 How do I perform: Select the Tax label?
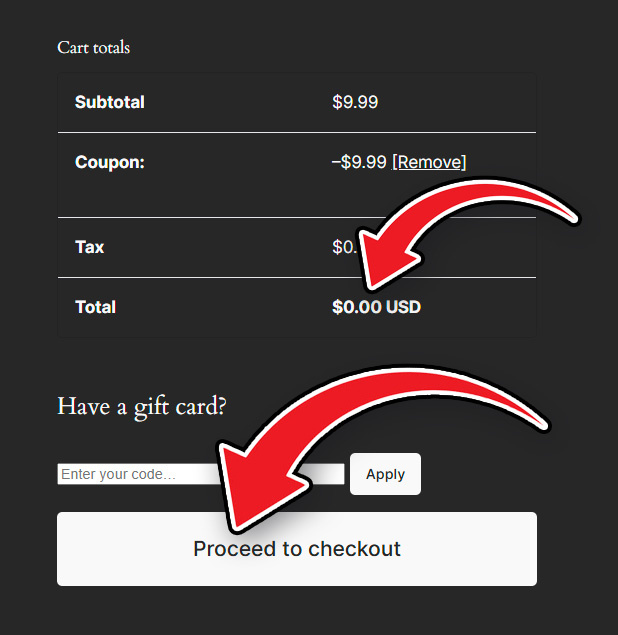[x=90, y=247]
